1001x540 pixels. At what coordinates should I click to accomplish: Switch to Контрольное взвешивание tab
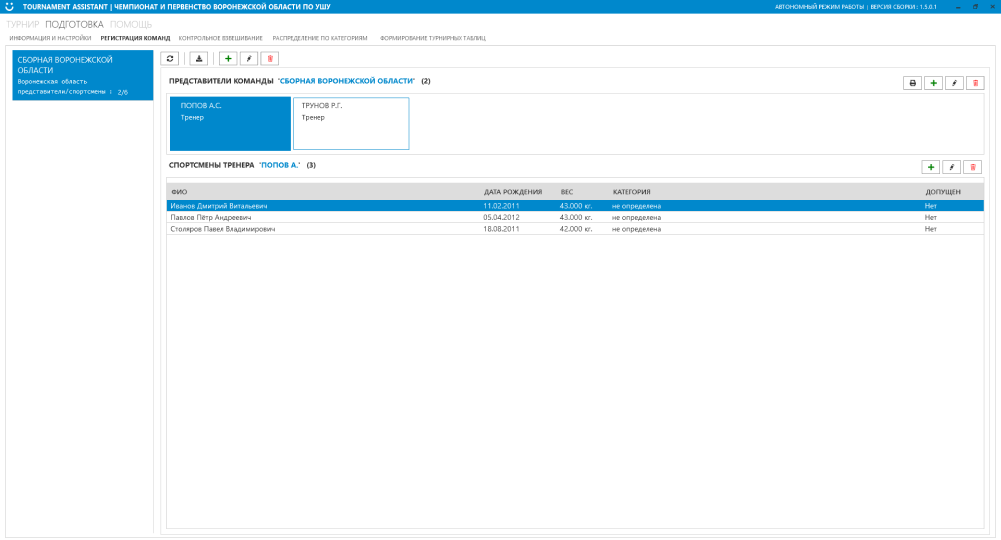pos(220,38)
